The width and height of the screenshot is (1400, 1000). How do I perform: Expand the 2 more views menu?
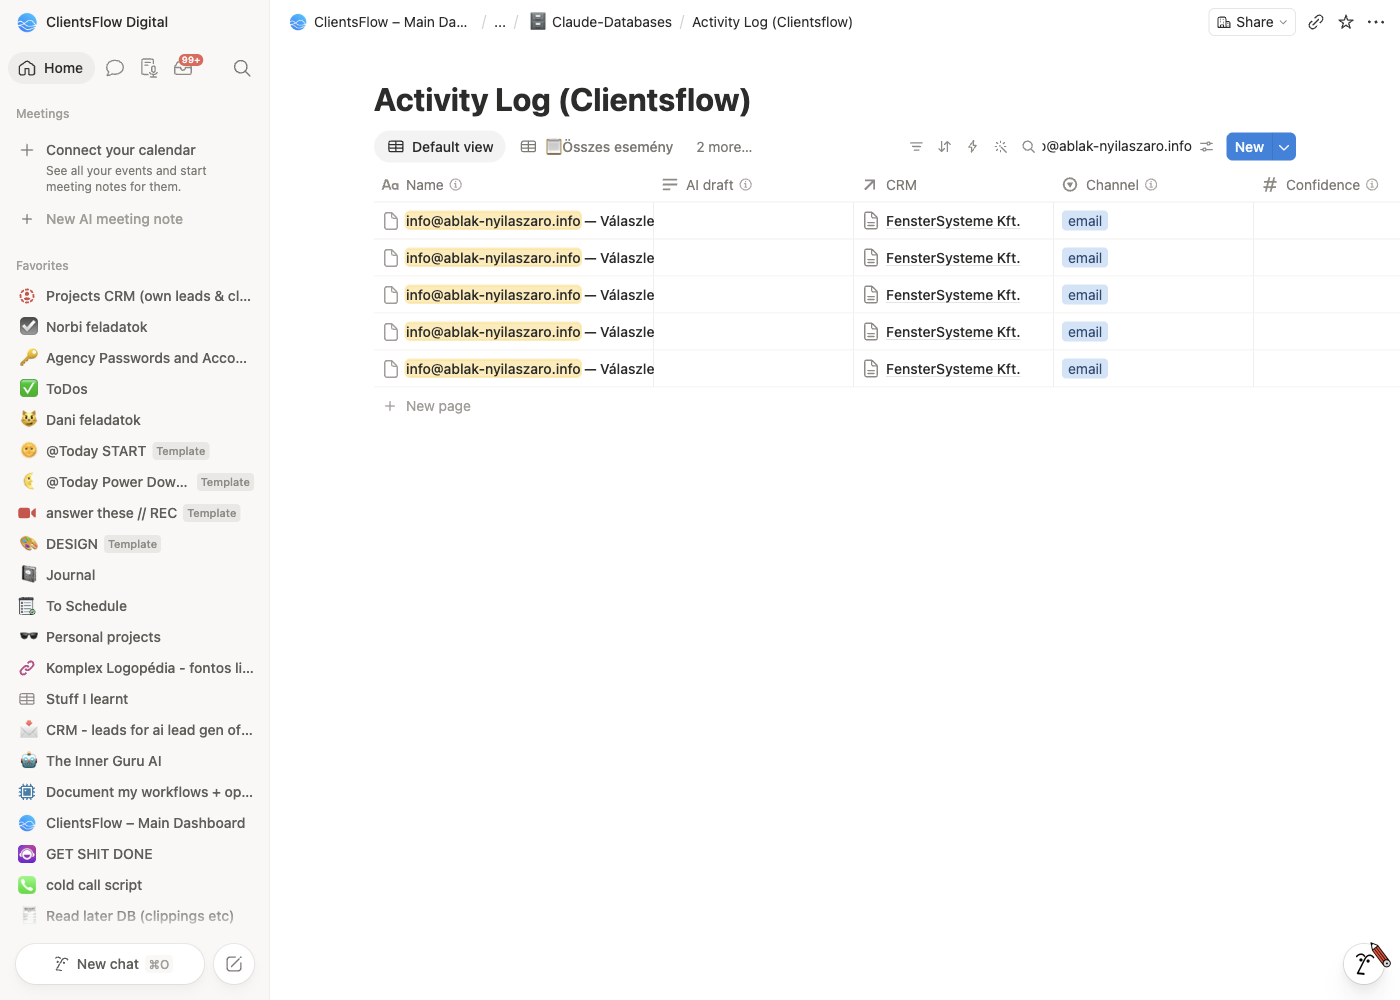724,147
